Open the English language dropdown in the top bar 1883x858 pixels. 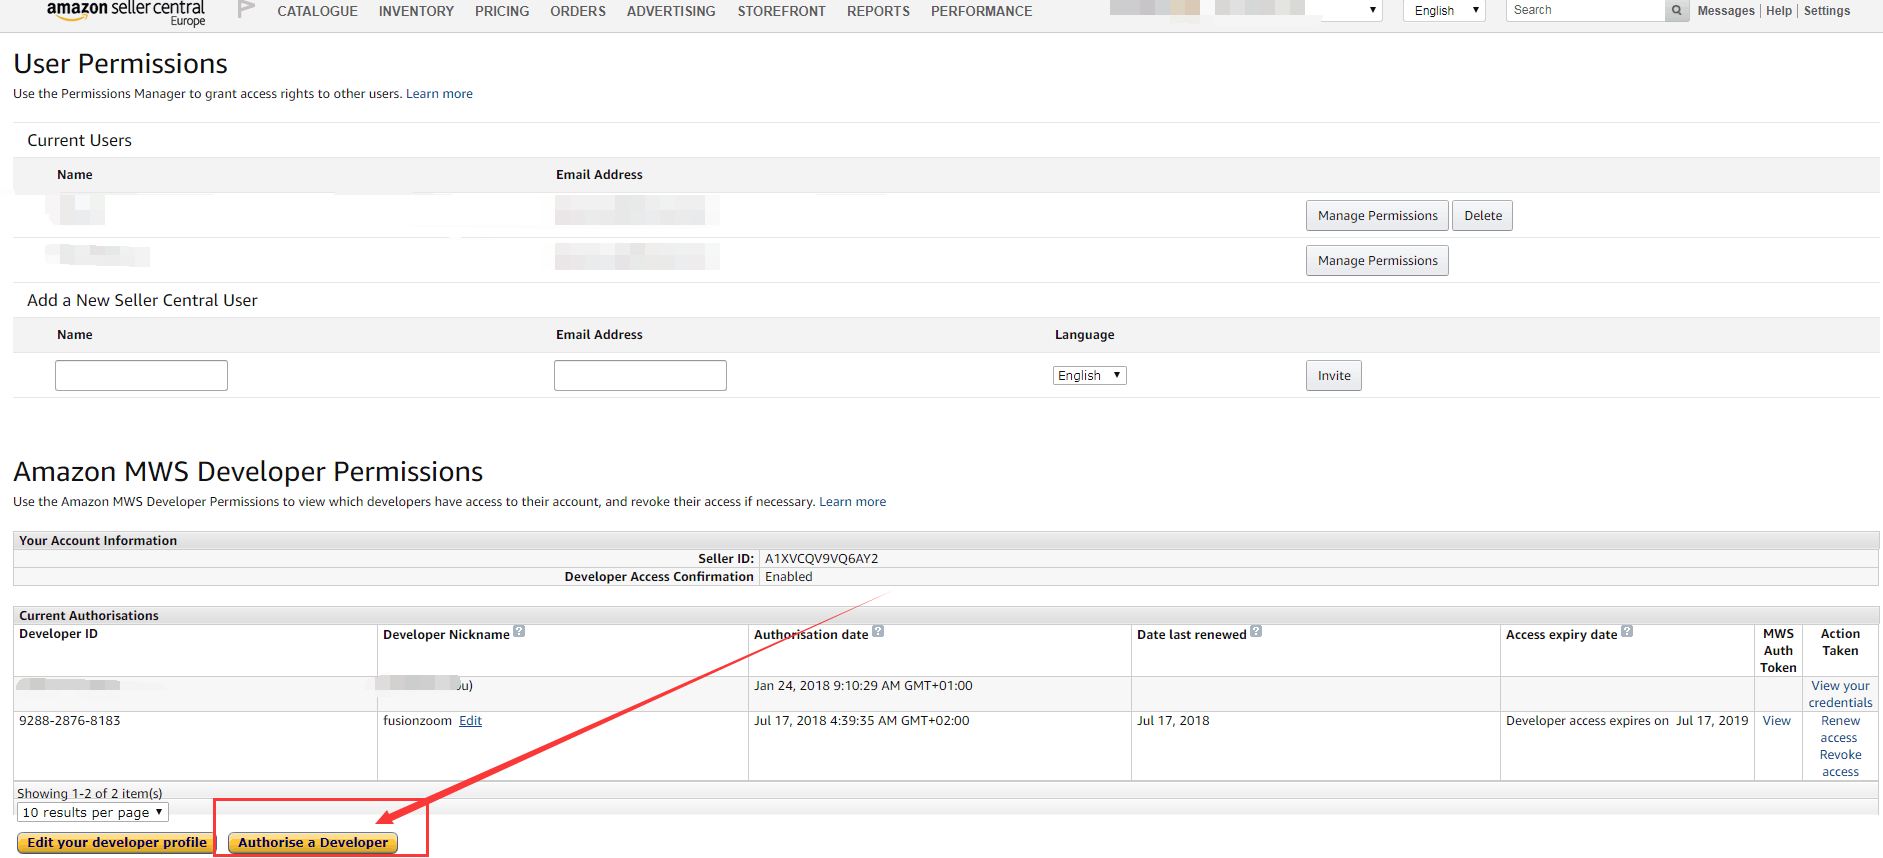pyautogui.click(x=1444, y=11)
